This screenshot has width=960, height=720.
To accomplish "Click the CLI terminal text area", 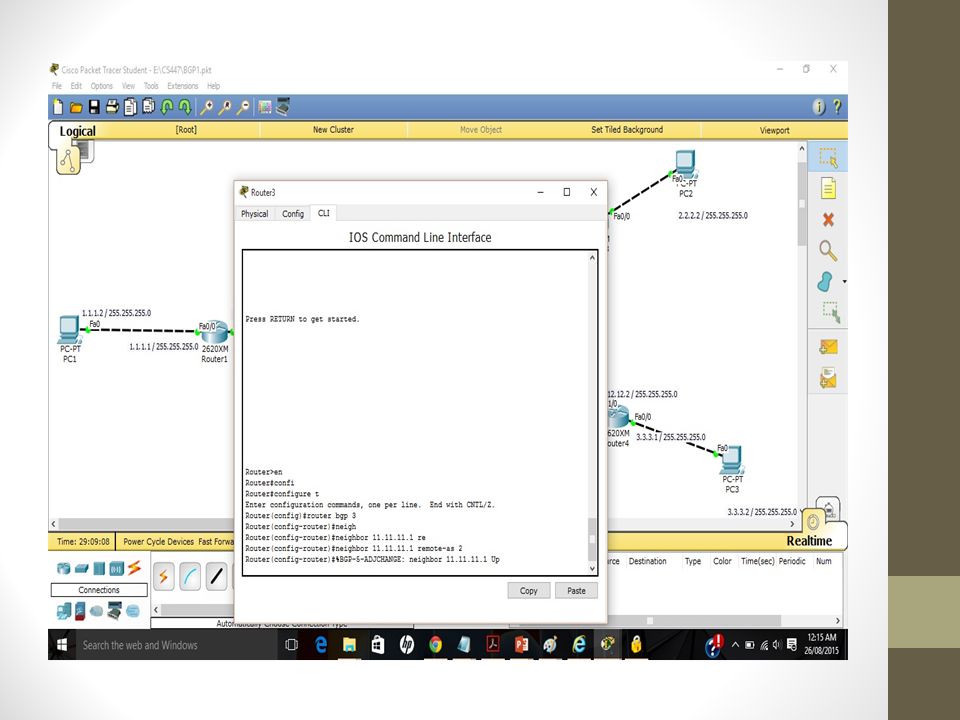I will 415,413.
